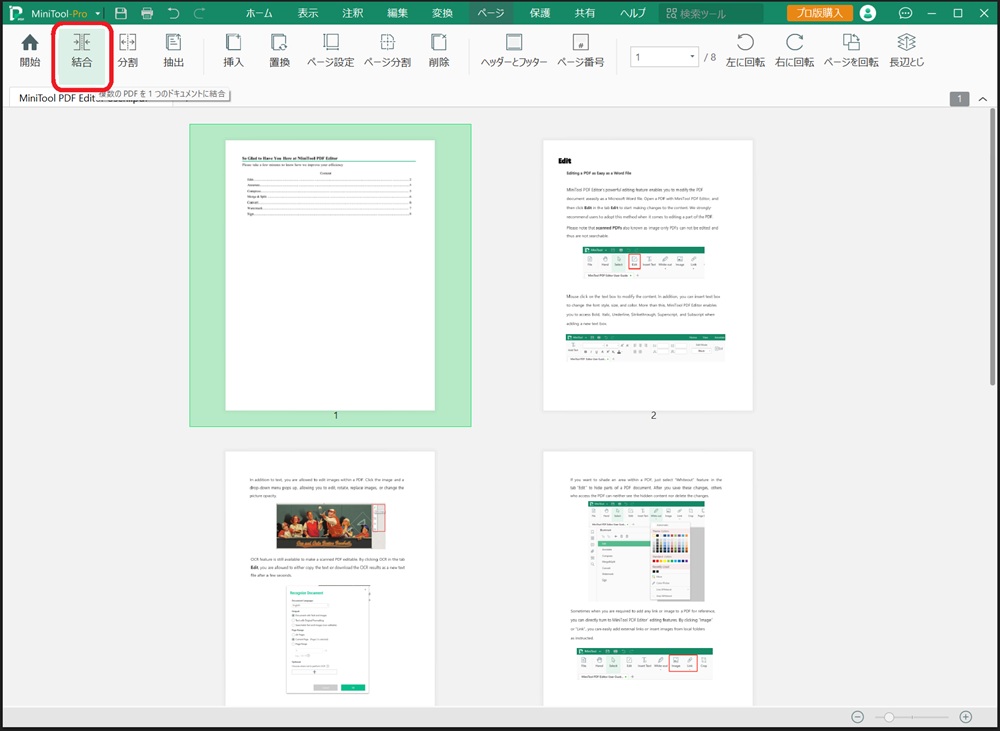Open the 分割 (Split) tool
The width and height of the screenshot is (1000, 731).
(x=128, y=51)
